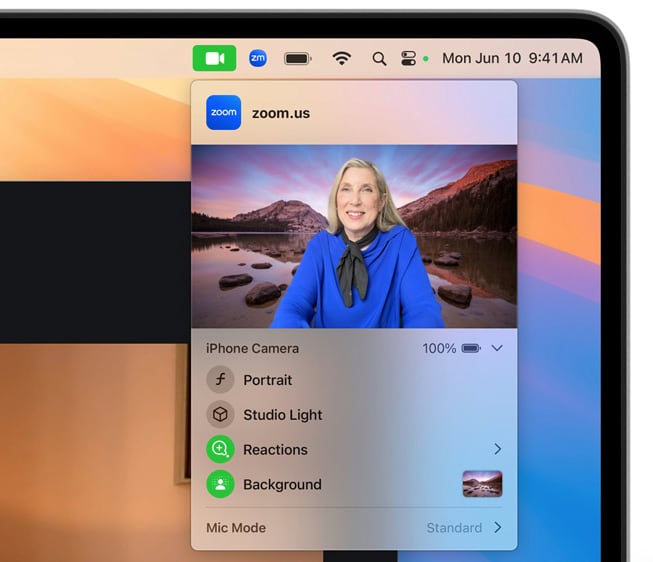Click the 100% battery percentage text
The height and width of the screenshot is (562, 653).
[439, 348]
